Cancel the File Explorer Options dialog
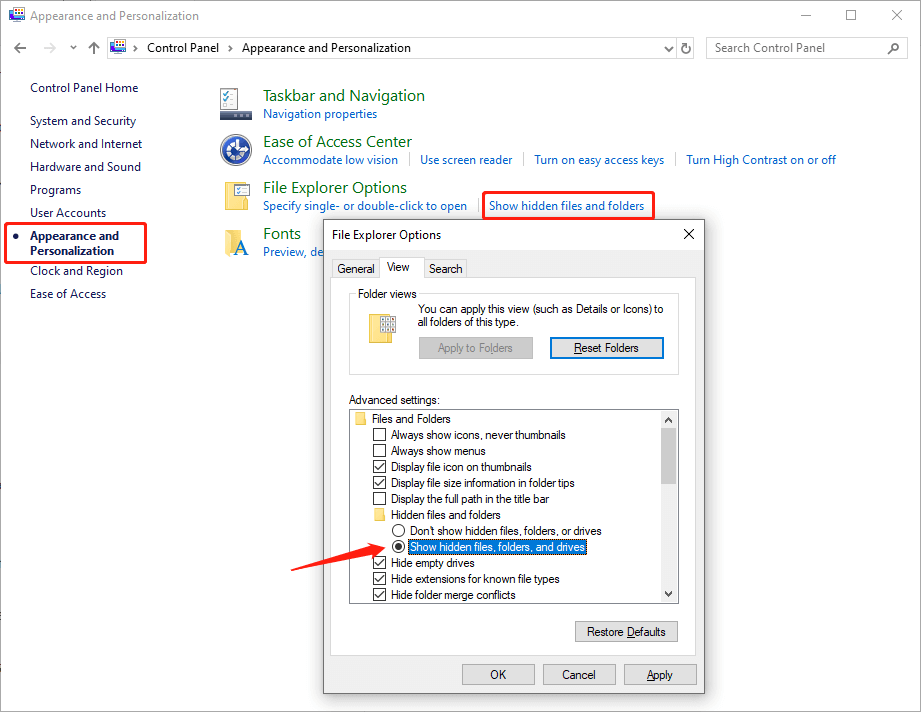The width and height of the screenshot is (921, 712). point(579,674)
